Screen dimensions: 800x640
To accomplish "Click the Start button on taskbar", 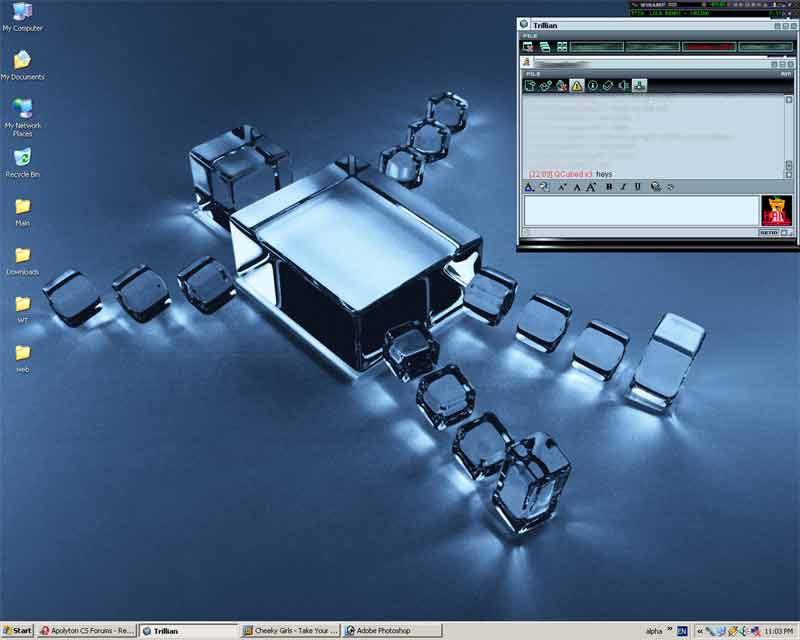I will (18, 631).
